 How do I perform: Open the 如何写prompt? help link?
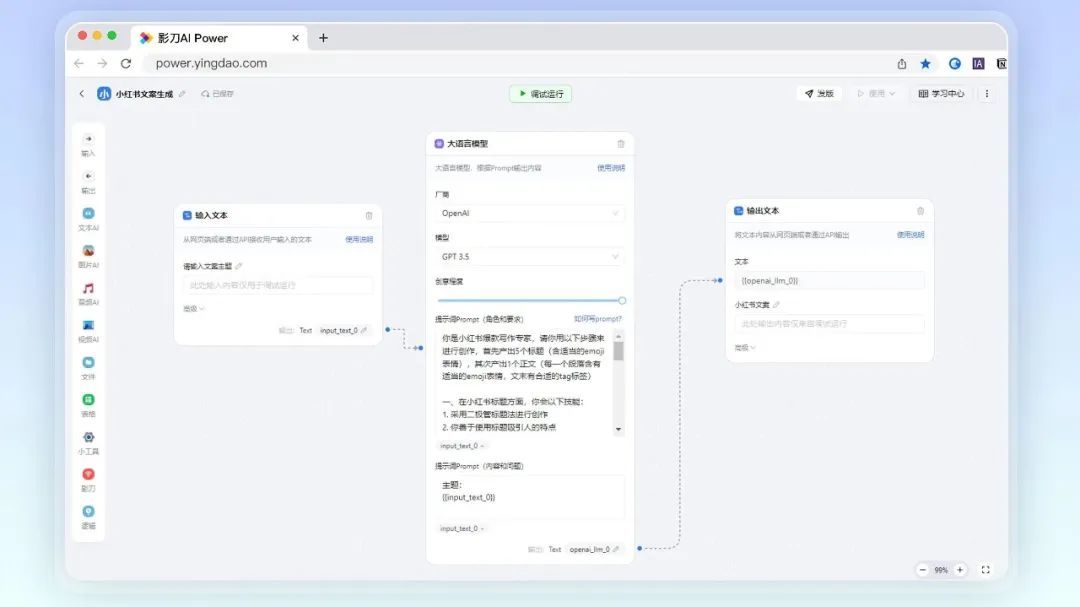[x=598, y=319]
